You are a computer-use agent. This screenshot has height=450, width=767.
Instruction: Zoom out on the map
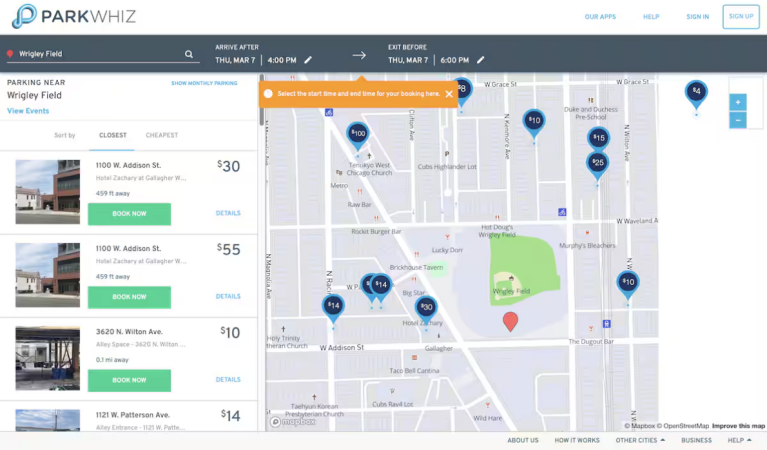[738, 120]
